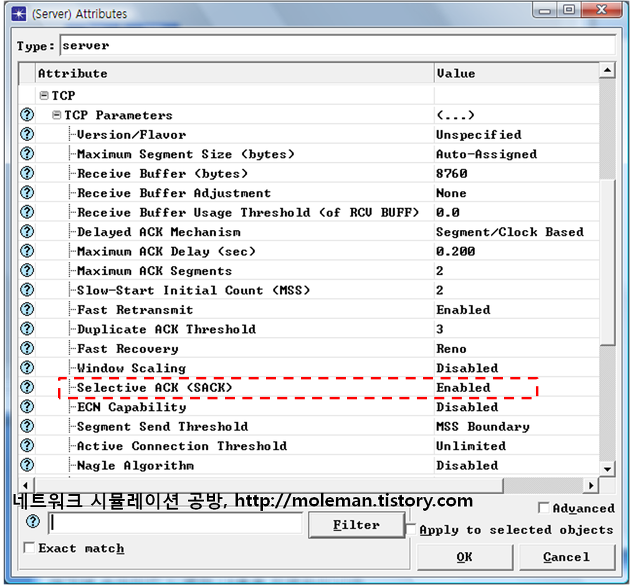Select the Maximum ACK Segments attribute name

(154, 271)
